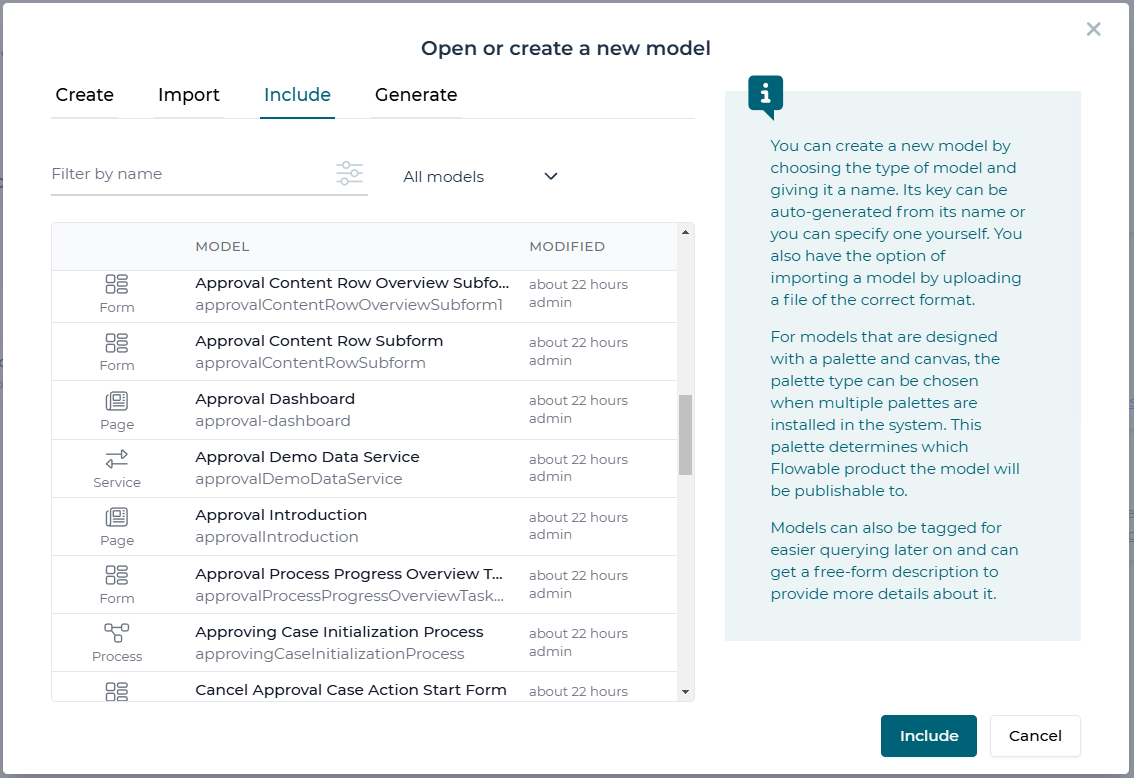This screenshot has width=1134, height=778.
Task: Click the Form icon for Approval Process Progress Overview
Action: point(117,575)
